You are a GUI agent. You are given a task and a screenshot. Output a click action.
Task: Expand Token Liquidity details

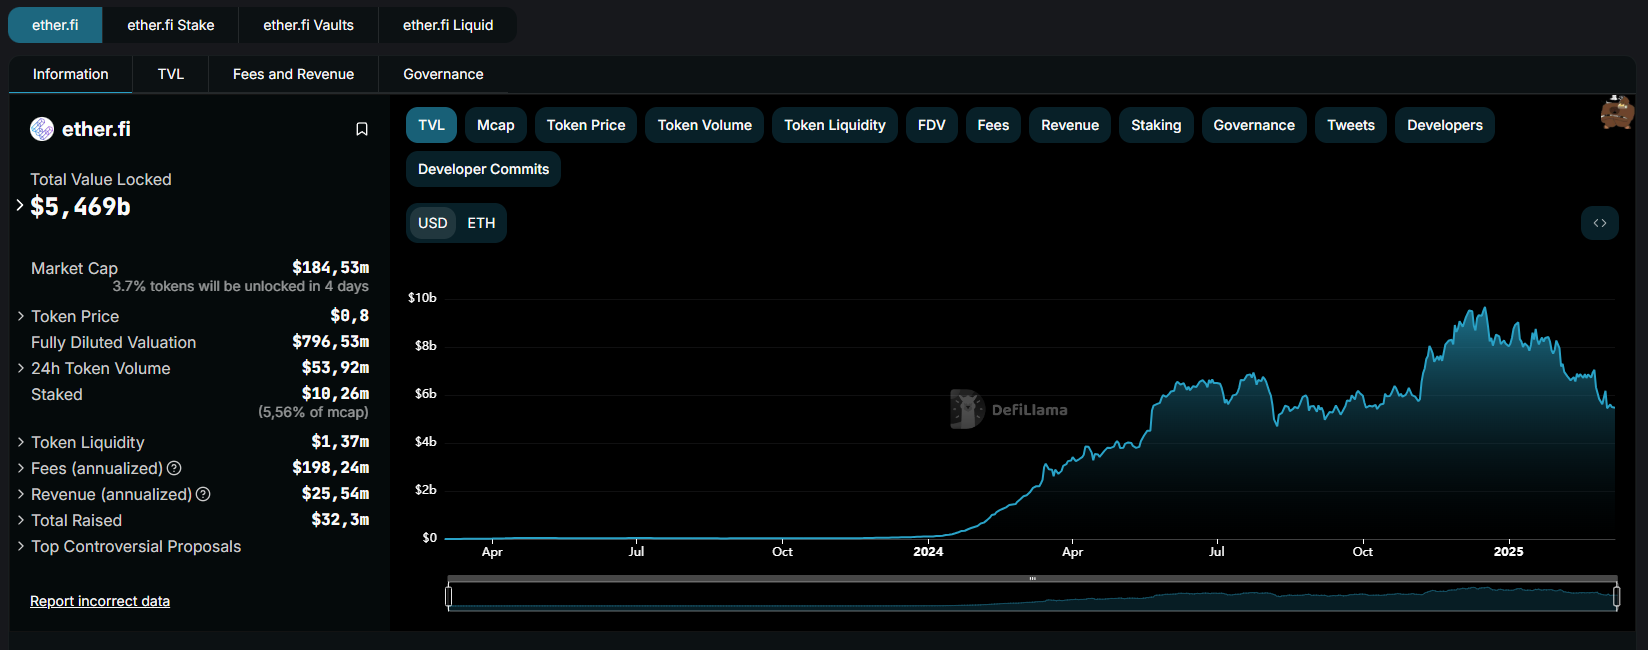[x=21, y=442]
